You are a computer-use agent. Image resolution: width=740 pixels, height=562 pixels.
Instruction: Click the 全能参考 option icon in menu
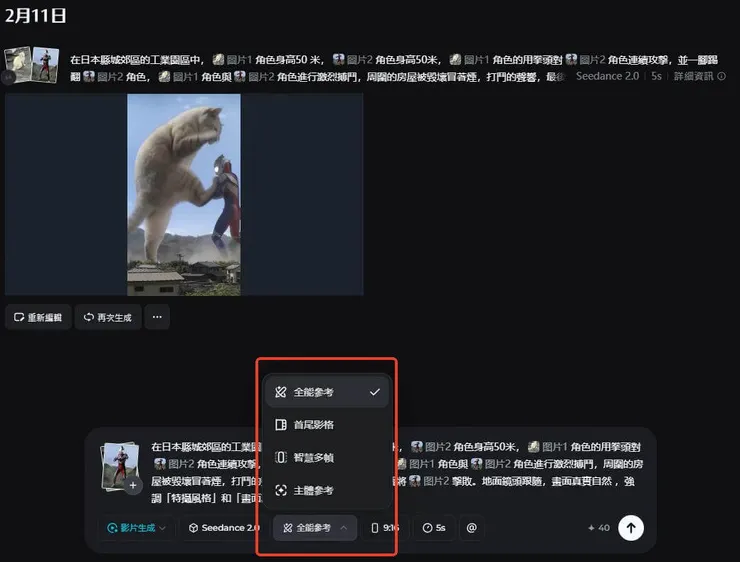[281, 392]
